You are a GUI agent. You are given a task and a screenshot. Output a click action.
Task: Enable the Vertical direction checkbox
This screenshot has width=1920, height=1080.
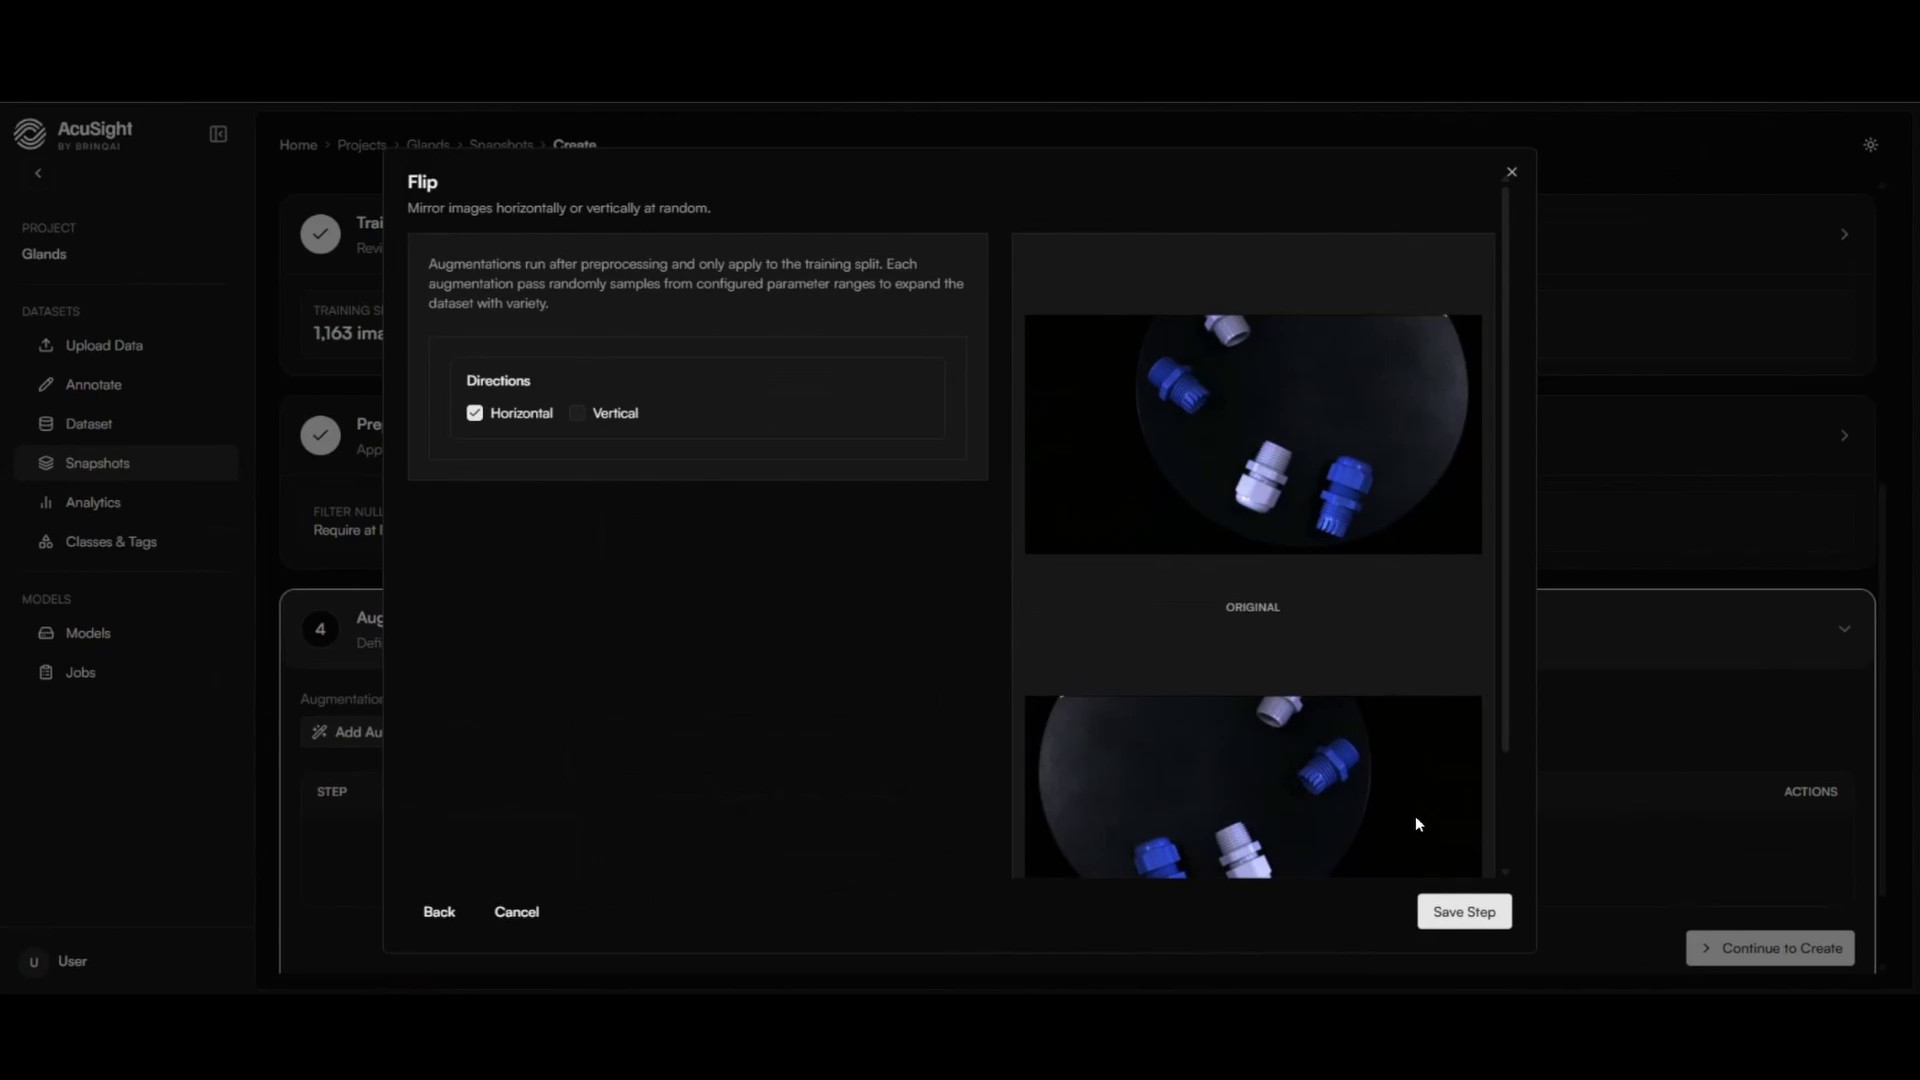click(x=577, y=413)
